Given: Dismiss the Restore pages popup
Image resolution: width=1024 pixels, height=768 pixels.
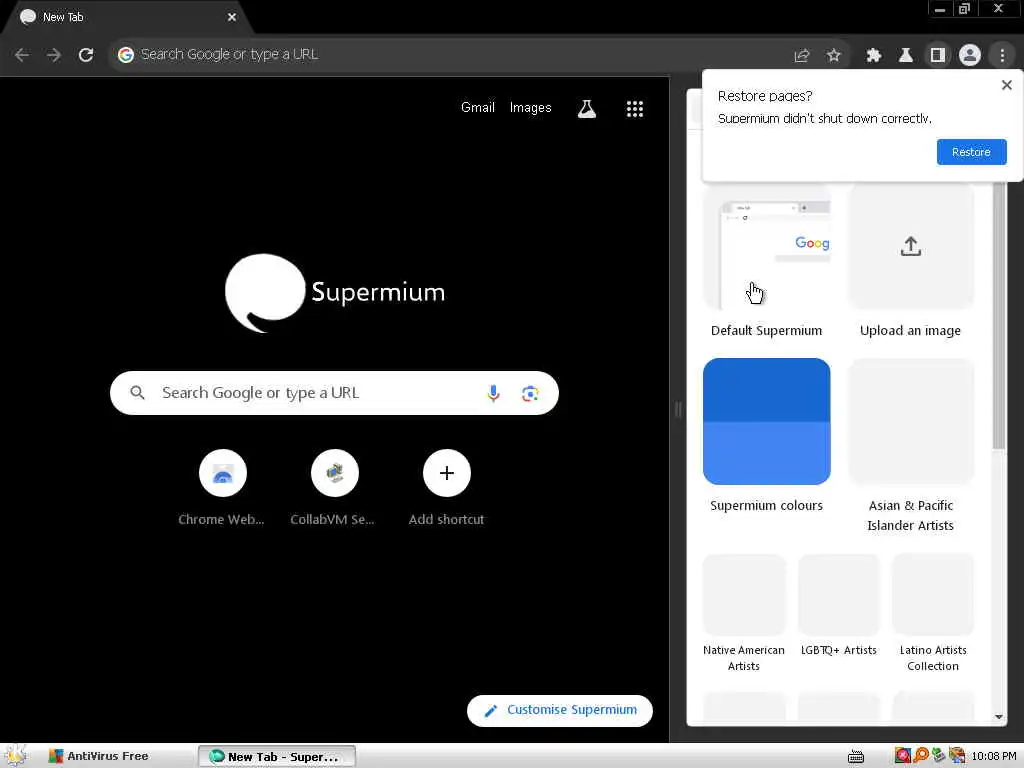Looking at the screenshot, I should point(1006,85).
